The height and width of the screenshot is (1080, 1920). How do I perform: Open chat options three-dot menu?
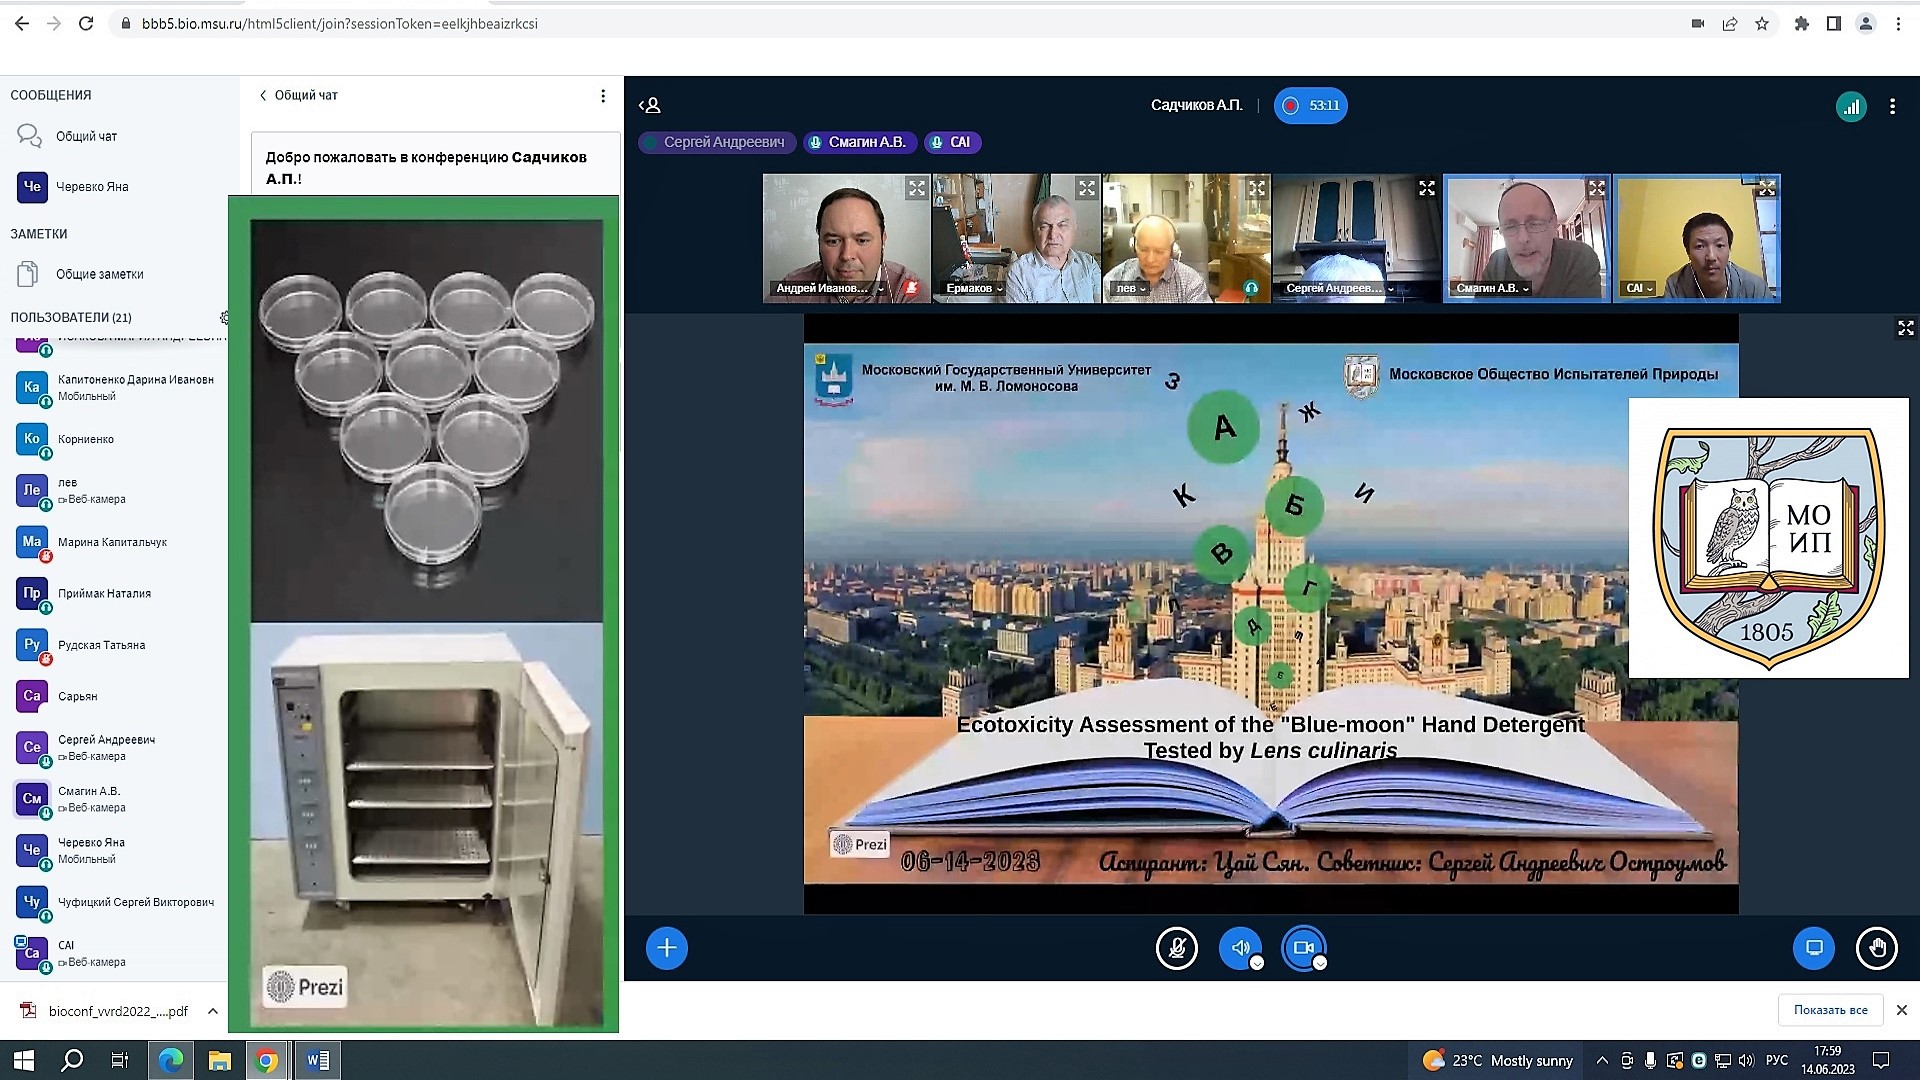(602, 96)
